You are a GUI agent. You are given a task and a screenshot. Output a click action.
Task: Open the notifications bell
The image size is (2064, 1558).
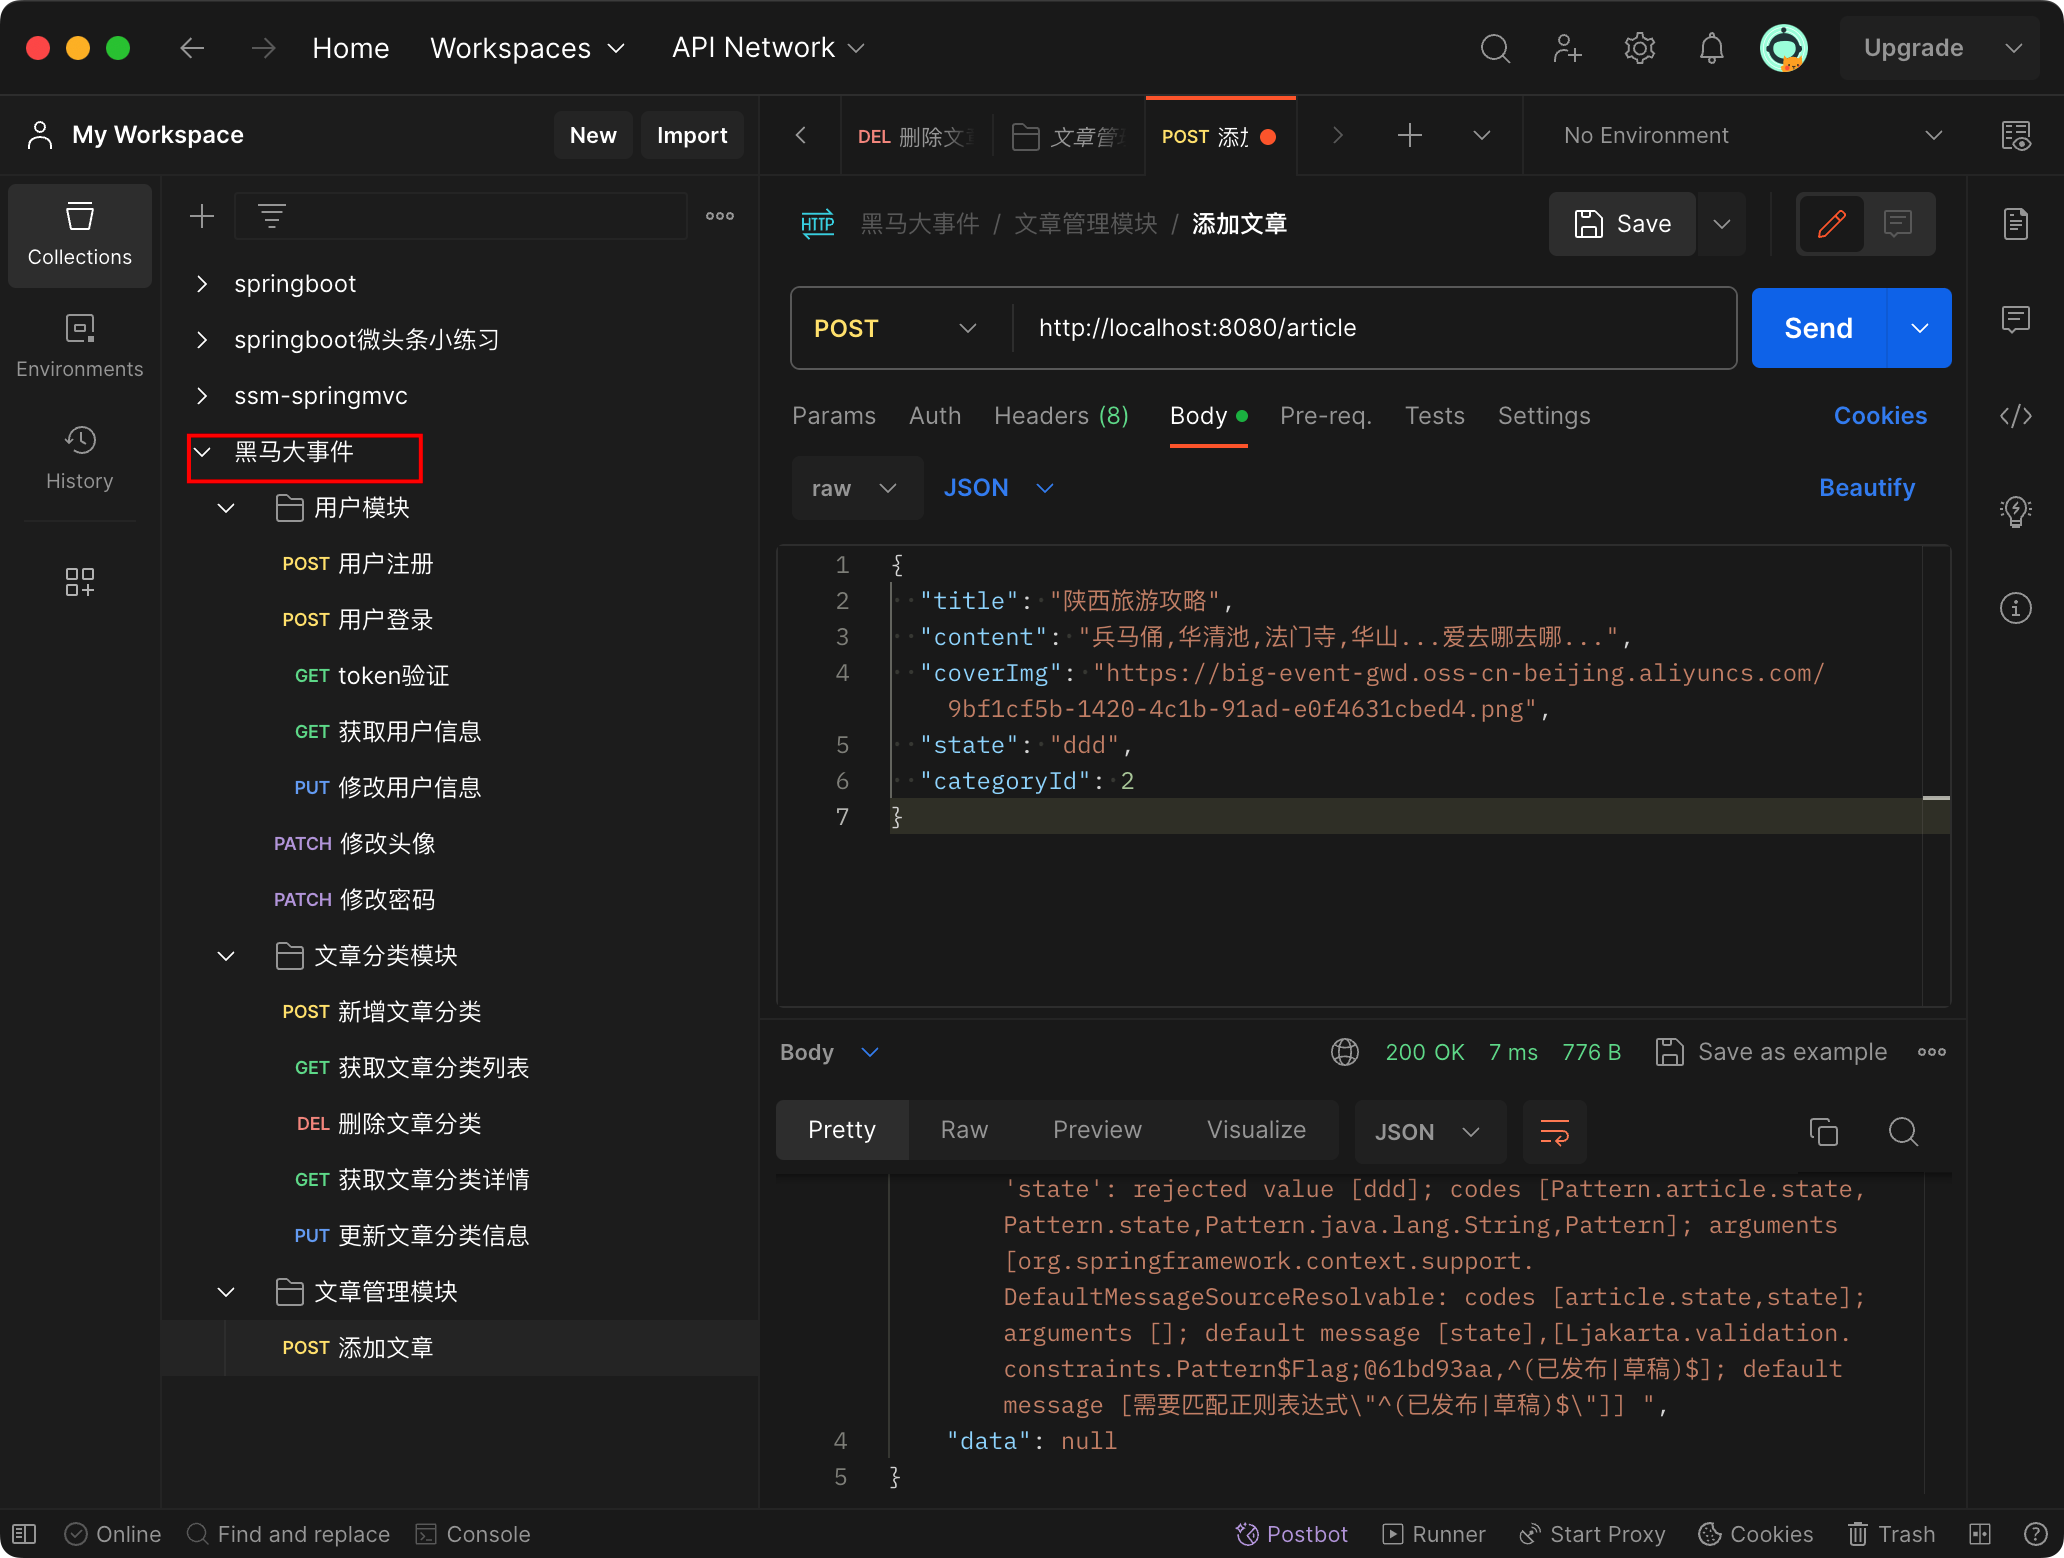click(1711, 48)
